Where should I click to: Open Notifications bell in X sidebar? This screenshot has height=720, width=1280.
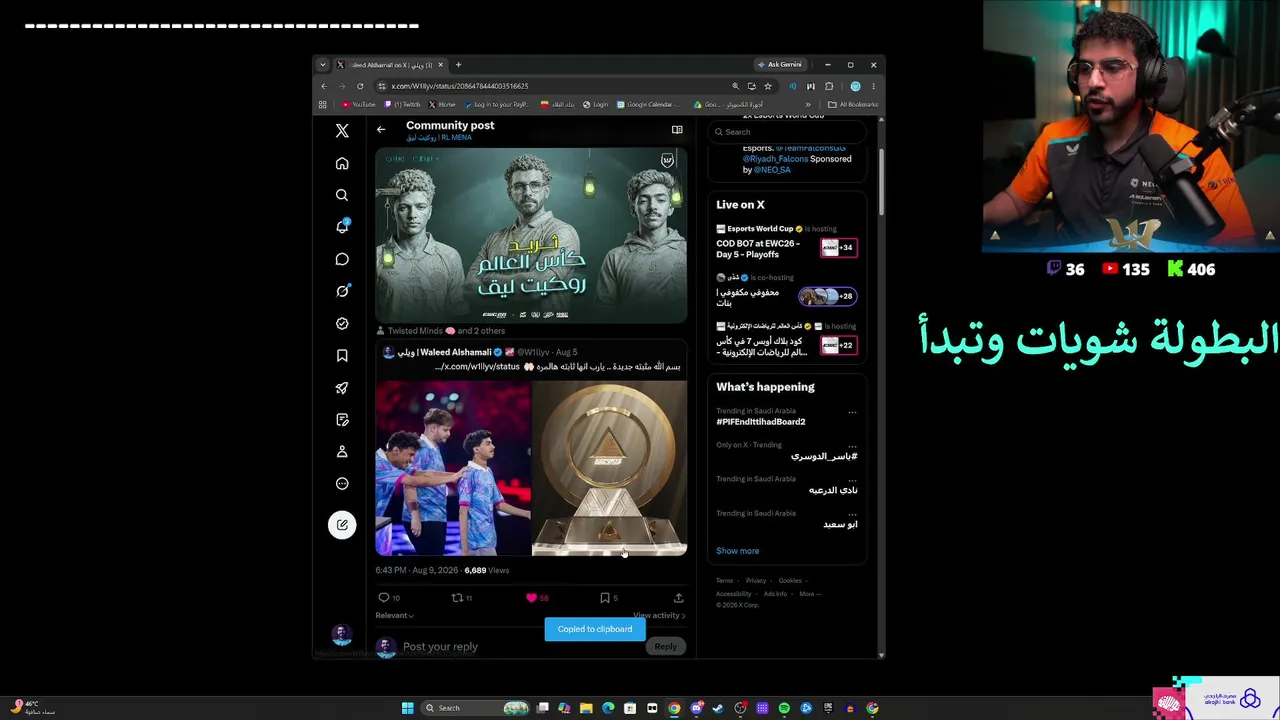click(x=342, y=227)
